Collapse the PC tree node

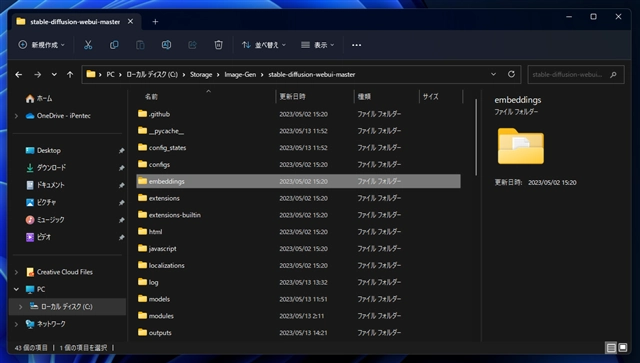16,289
